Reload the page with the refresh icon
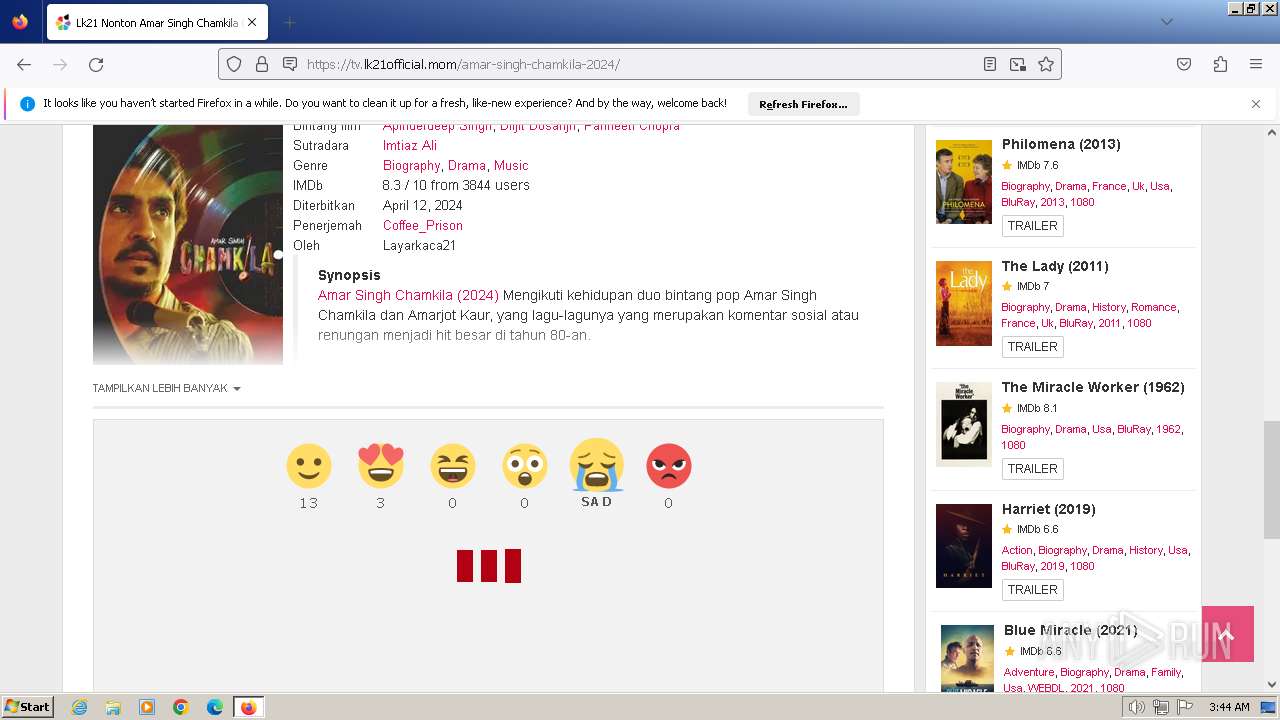This screenshot has height=720, width=1280. 96,64
